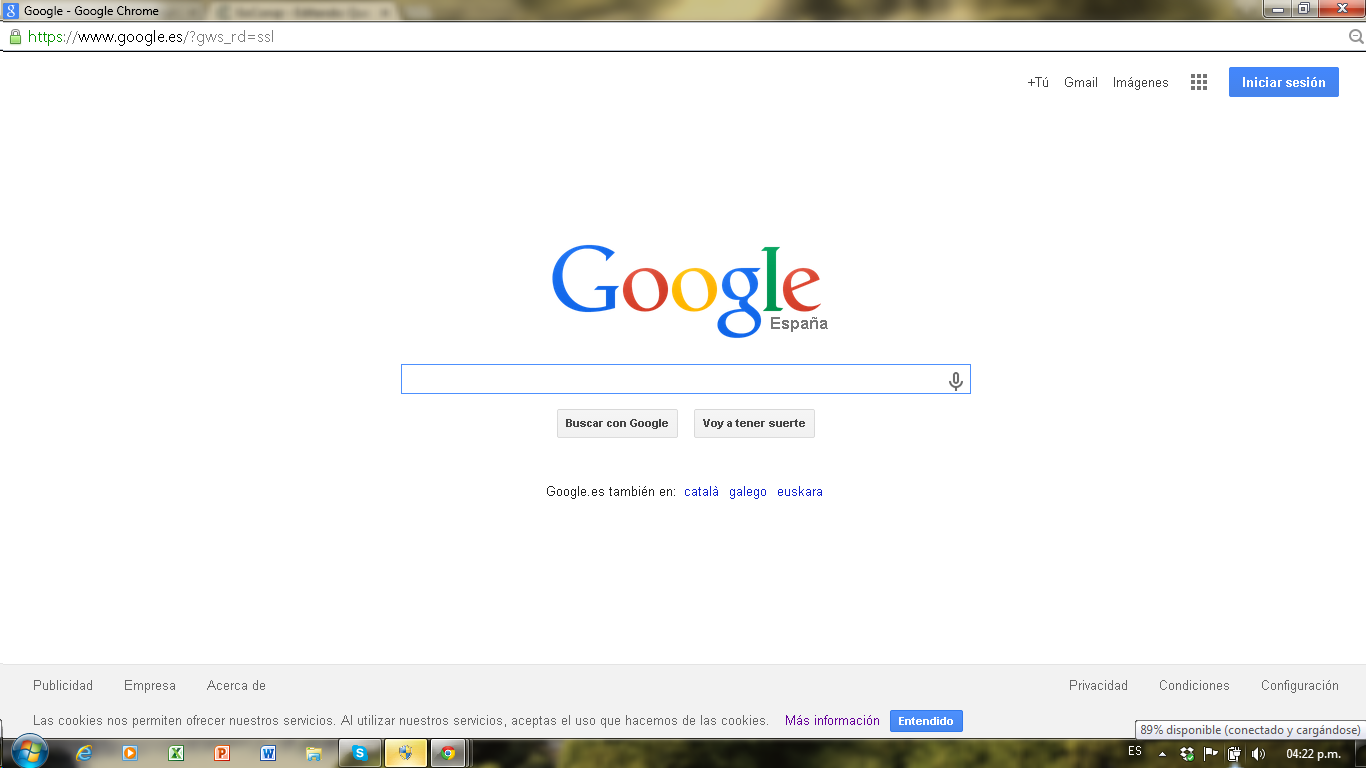Click the Iniciar sesión button
1366x768 pixels.
click(x=1284, y=82)
